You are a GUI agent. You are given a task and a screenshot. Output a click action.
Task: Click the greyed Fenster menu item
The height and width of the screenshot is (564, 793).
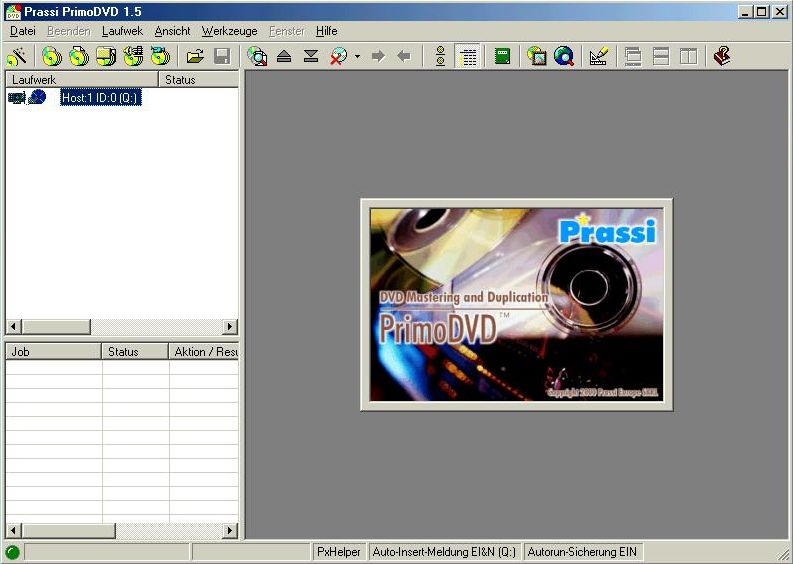(287, 31)
